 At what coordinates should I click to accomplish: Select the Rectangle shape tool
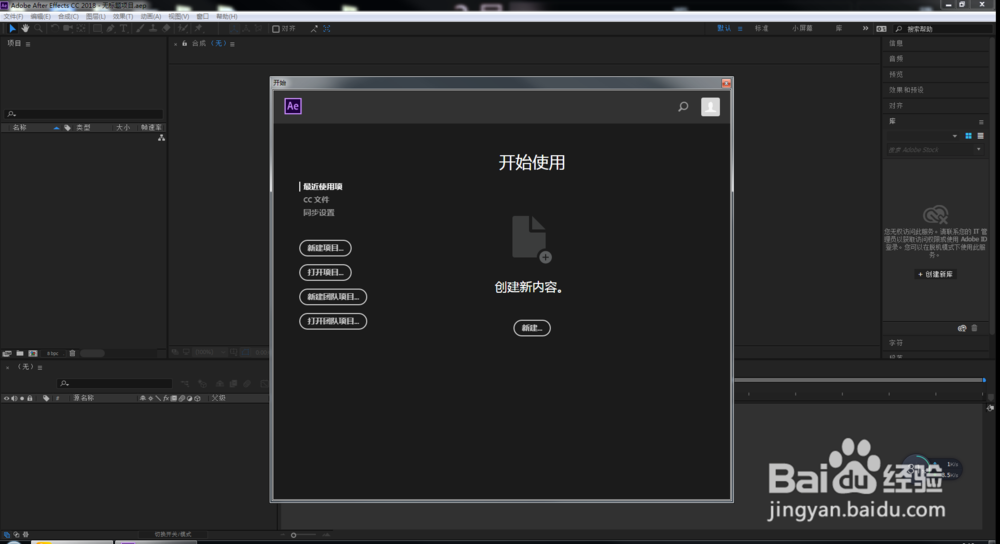coord(98,29)
